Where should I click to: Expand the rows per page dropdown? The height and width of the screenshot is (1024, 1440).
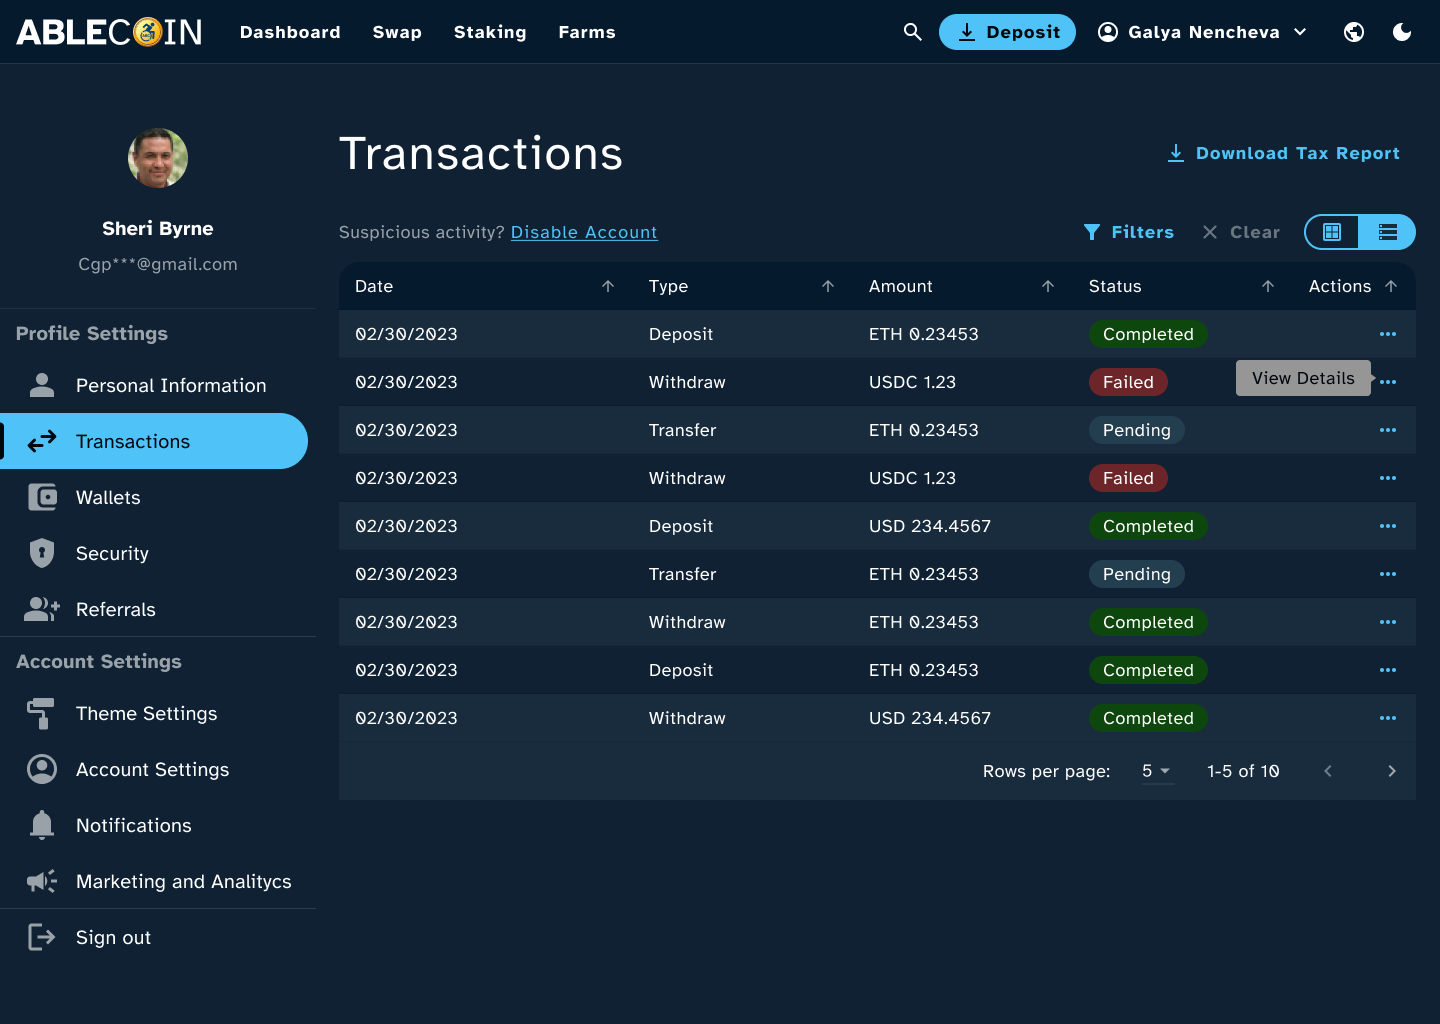click(1156, 771)
